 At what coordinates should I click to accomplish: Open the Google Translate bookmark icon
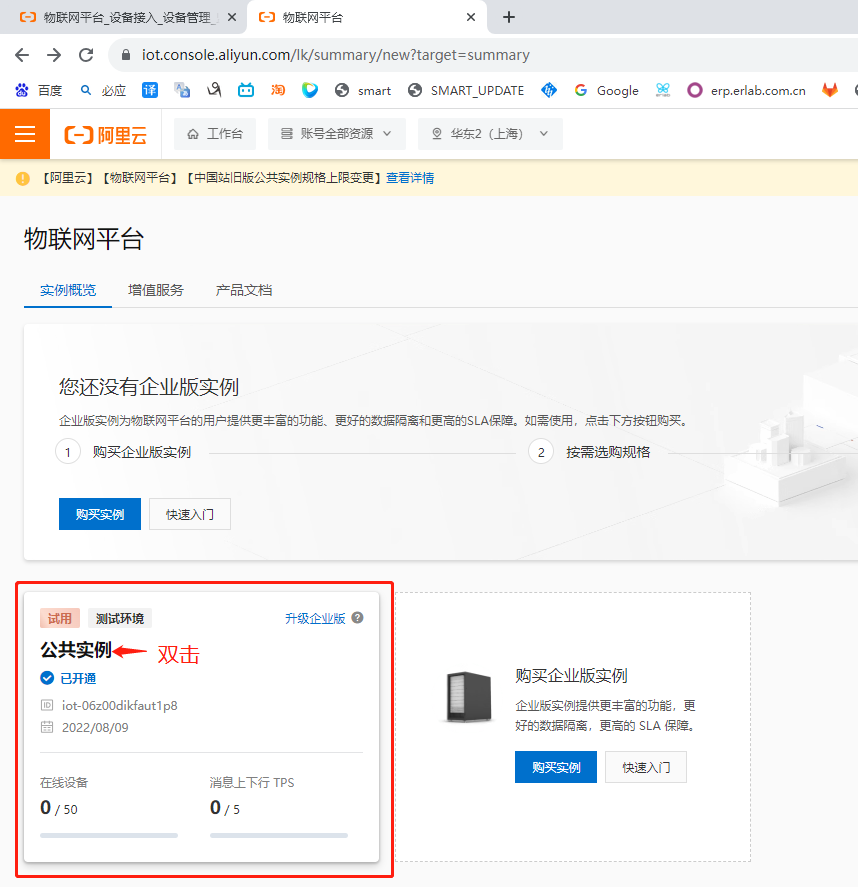[x=182, y=90]
